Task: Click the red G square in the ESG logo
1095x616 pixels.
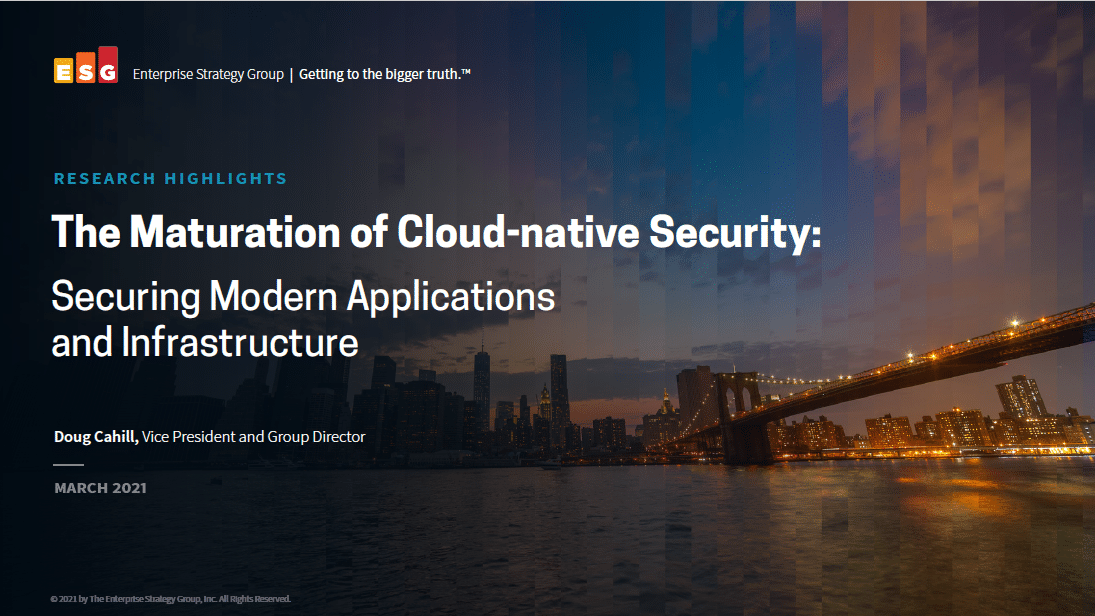Action: pyautogui.click(x=108, y=65)
